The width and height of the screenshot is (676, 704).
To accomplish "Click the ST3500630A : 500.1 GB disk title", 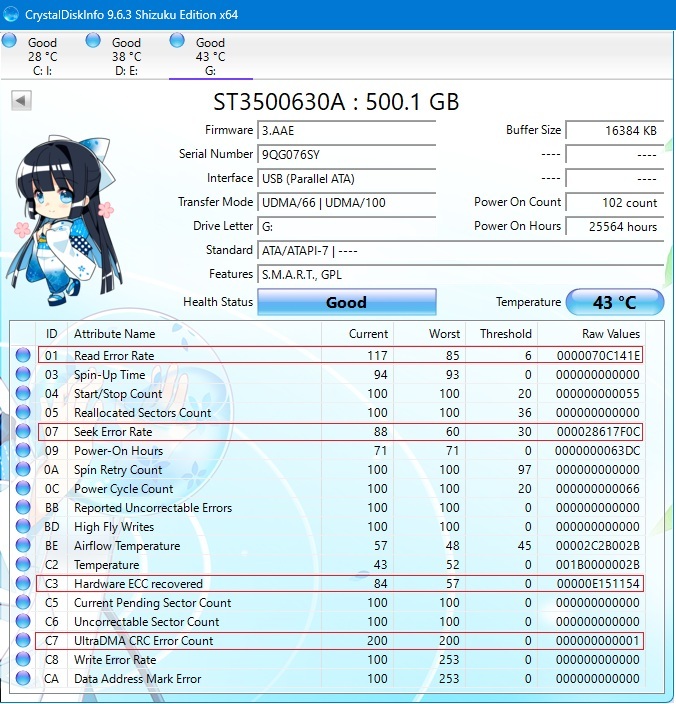I will tap(336, 101).
